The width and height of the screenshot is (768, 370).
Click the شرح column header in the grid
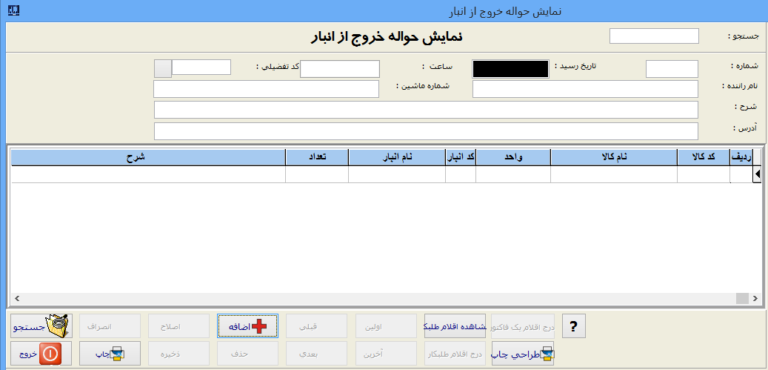pyautogui.click(x=148, y=157)
